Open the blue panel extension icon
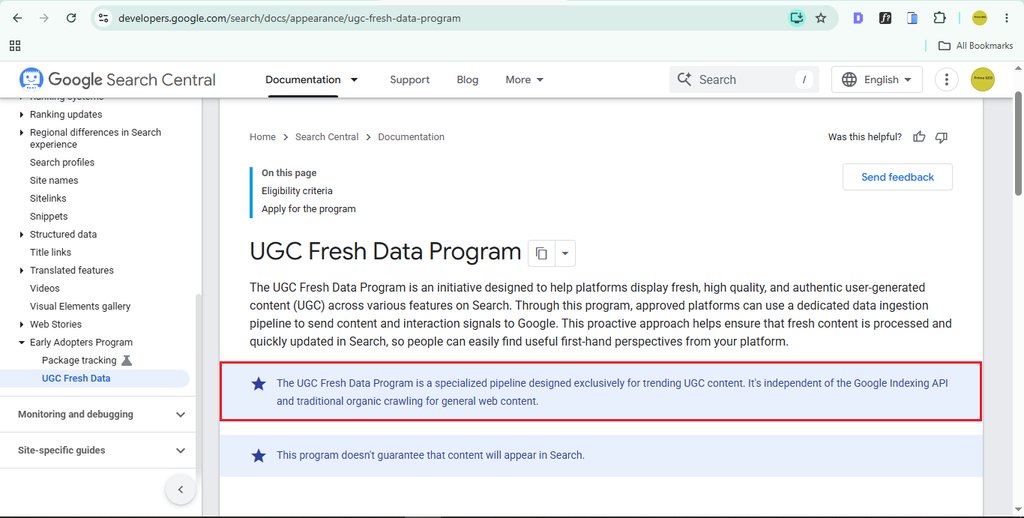Image resolution: width=1024 pixels, height=518 pixels. coord(912,18)
